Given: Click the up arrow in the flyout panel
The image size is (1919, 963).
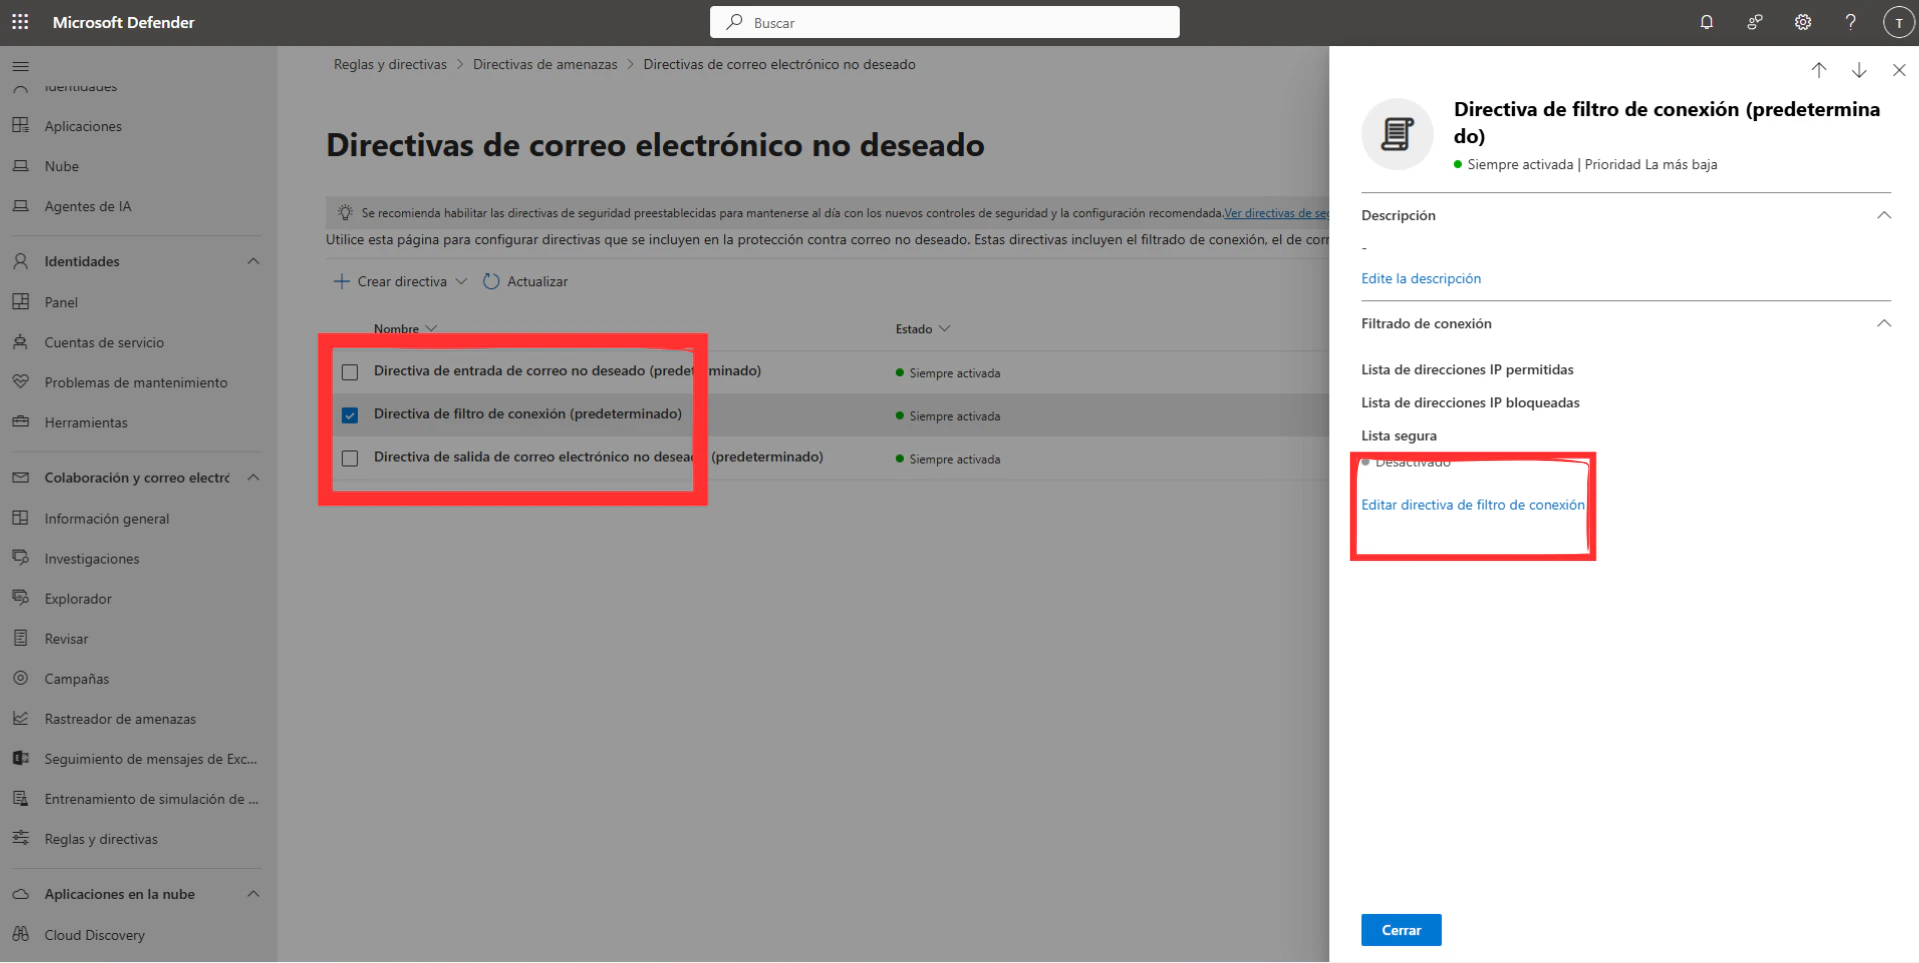Looking at the screenshot, I should [x=1818, y=70].
